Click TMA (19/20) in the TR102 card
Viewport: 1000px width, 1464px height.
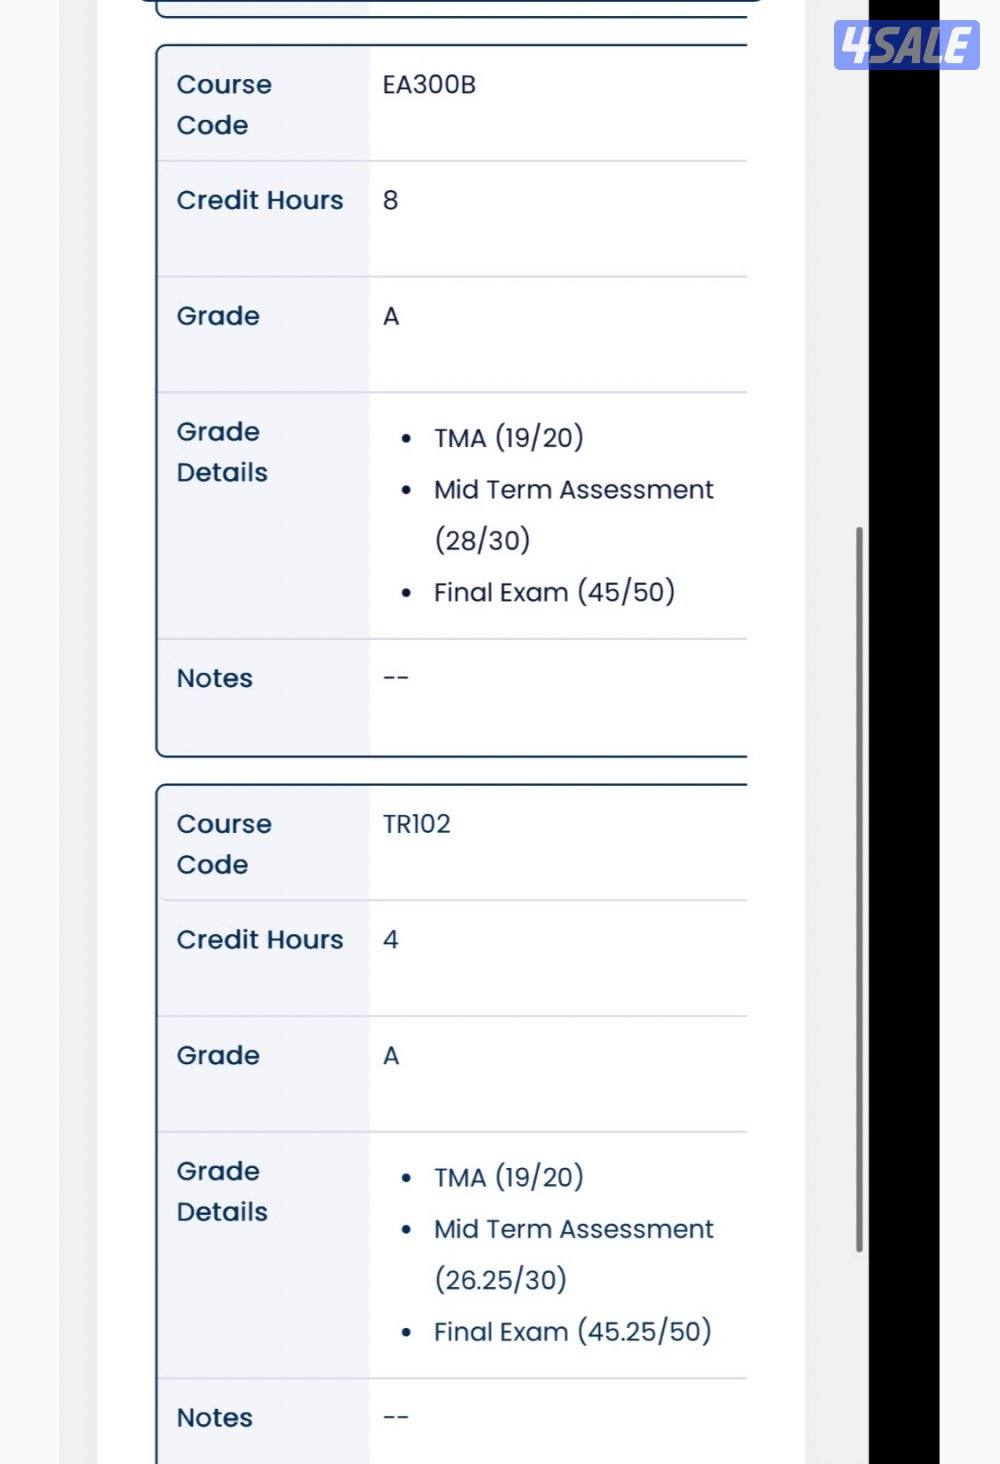[x=508, y=1177]
